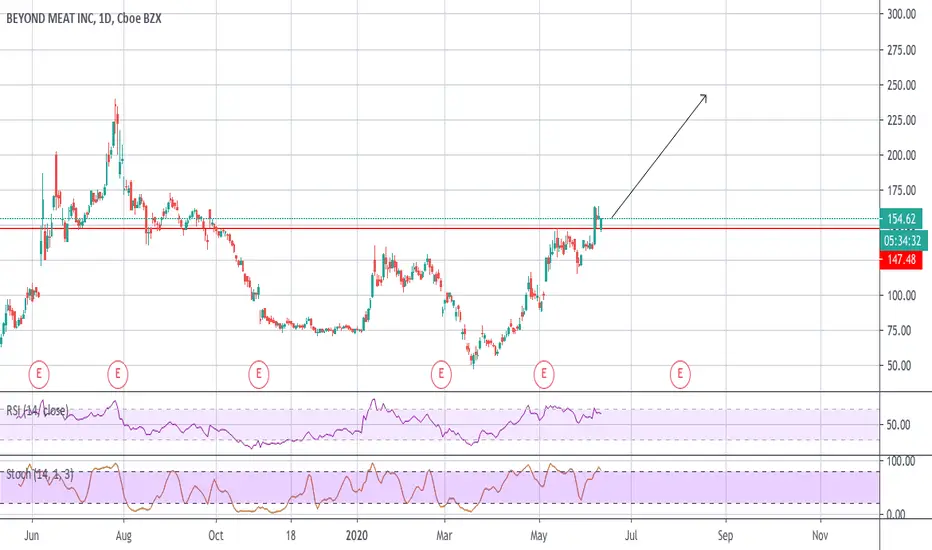Select the RSI (14, close) indicator label
This screenshot has width=932, height=550.
pos(37,410)
